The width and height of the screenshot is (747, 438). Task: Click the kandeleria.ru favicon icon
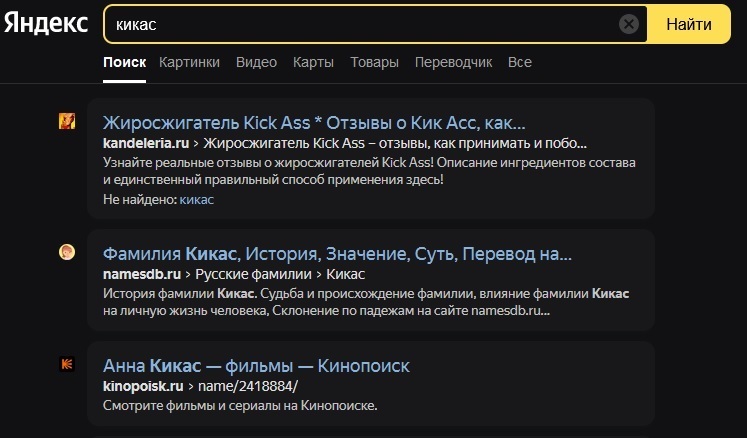point(67,122)
